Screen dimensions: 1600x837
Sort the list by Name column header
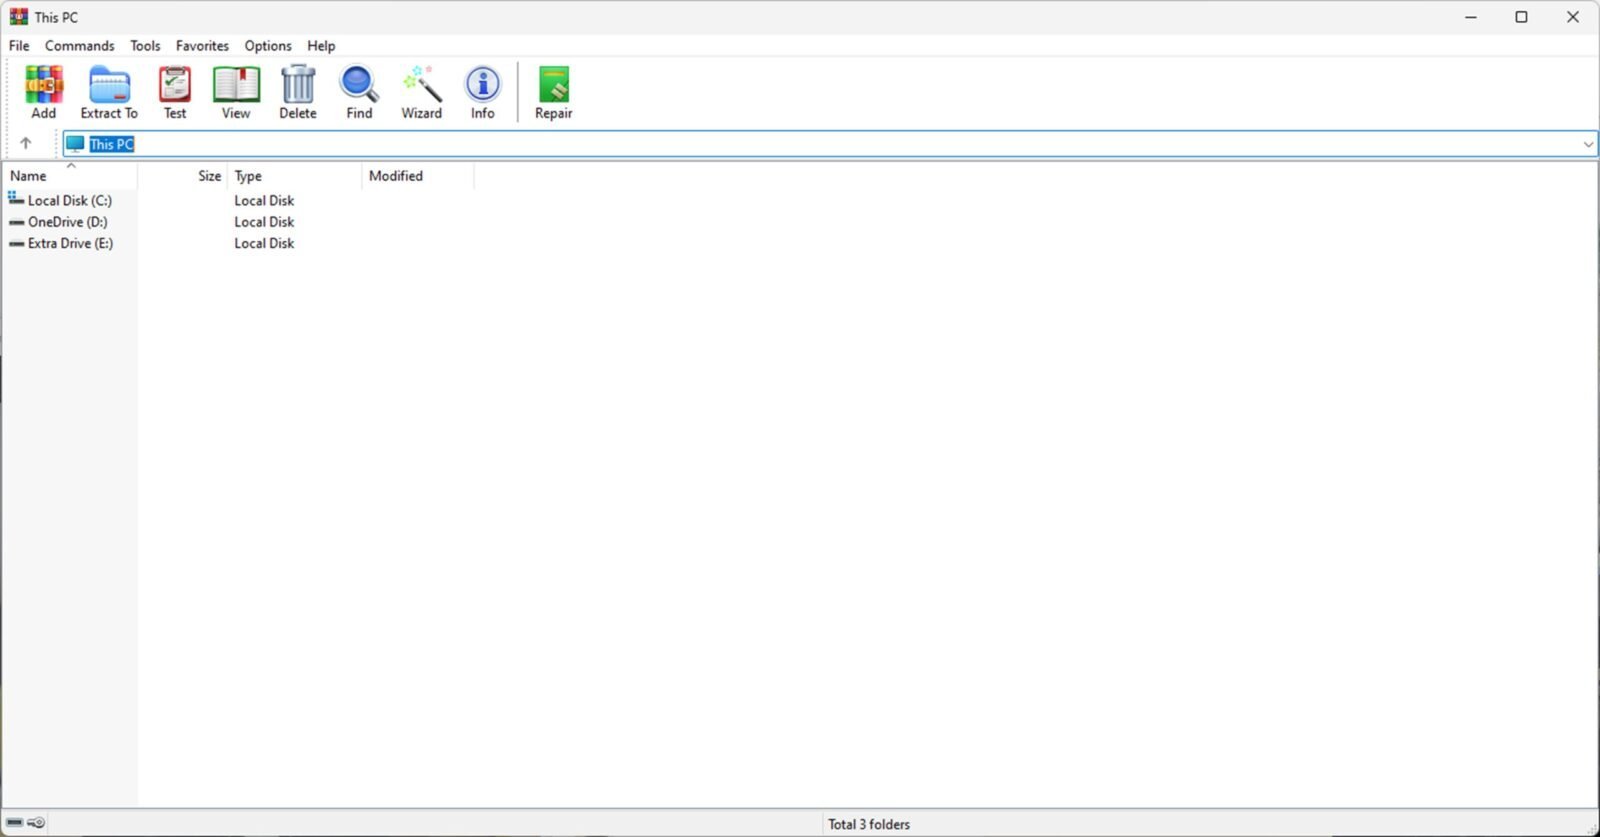pos(28,176)
